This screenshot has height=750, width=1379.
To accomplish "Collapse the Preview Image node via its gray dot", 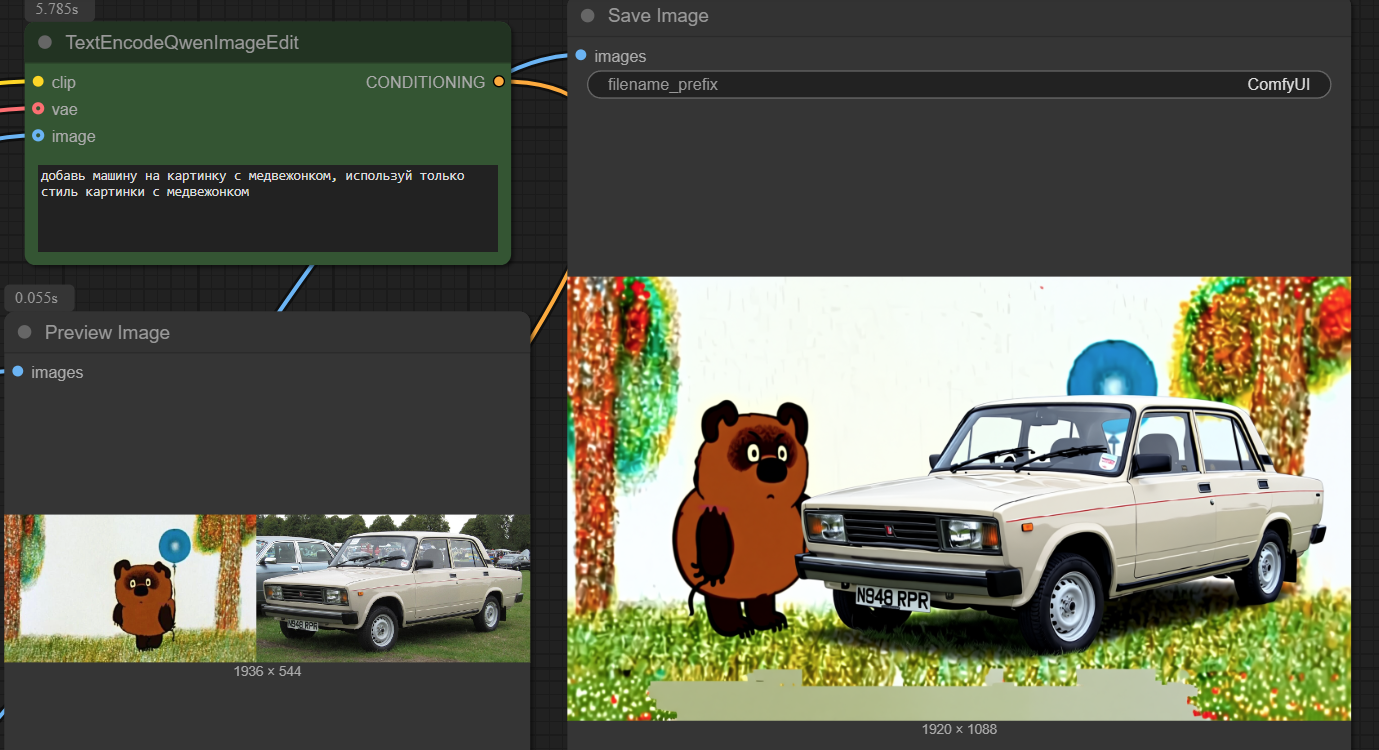I will tap(25, 332).
